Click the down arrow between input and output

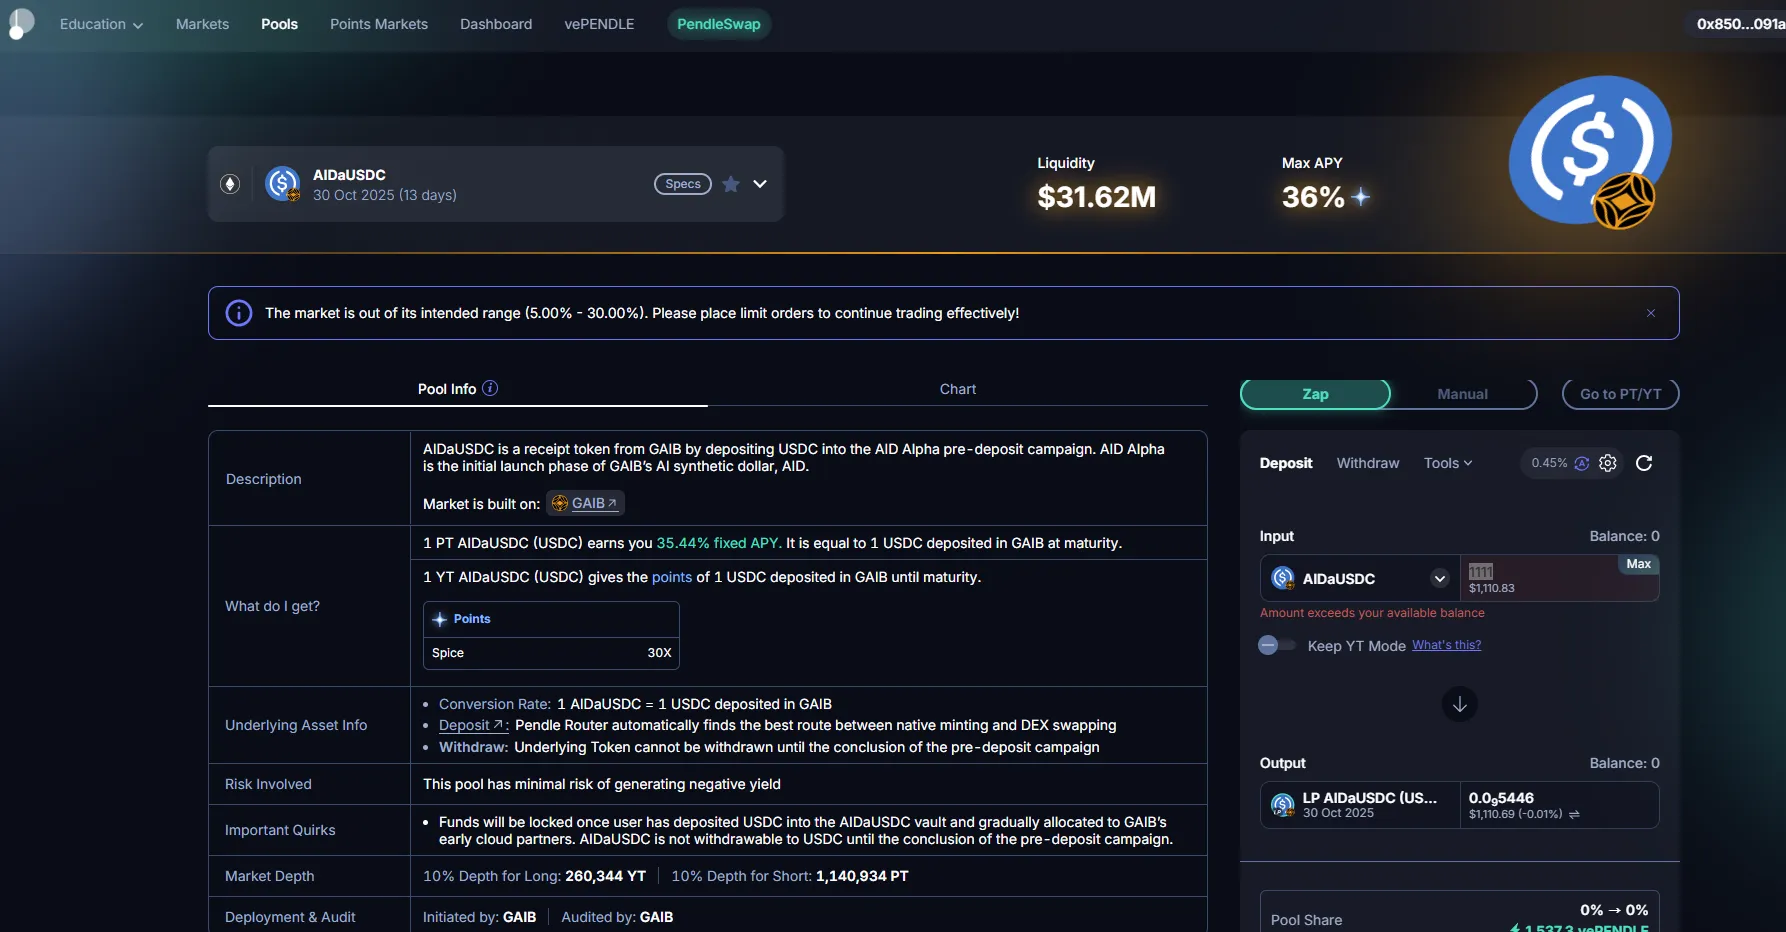(1459, 704)
